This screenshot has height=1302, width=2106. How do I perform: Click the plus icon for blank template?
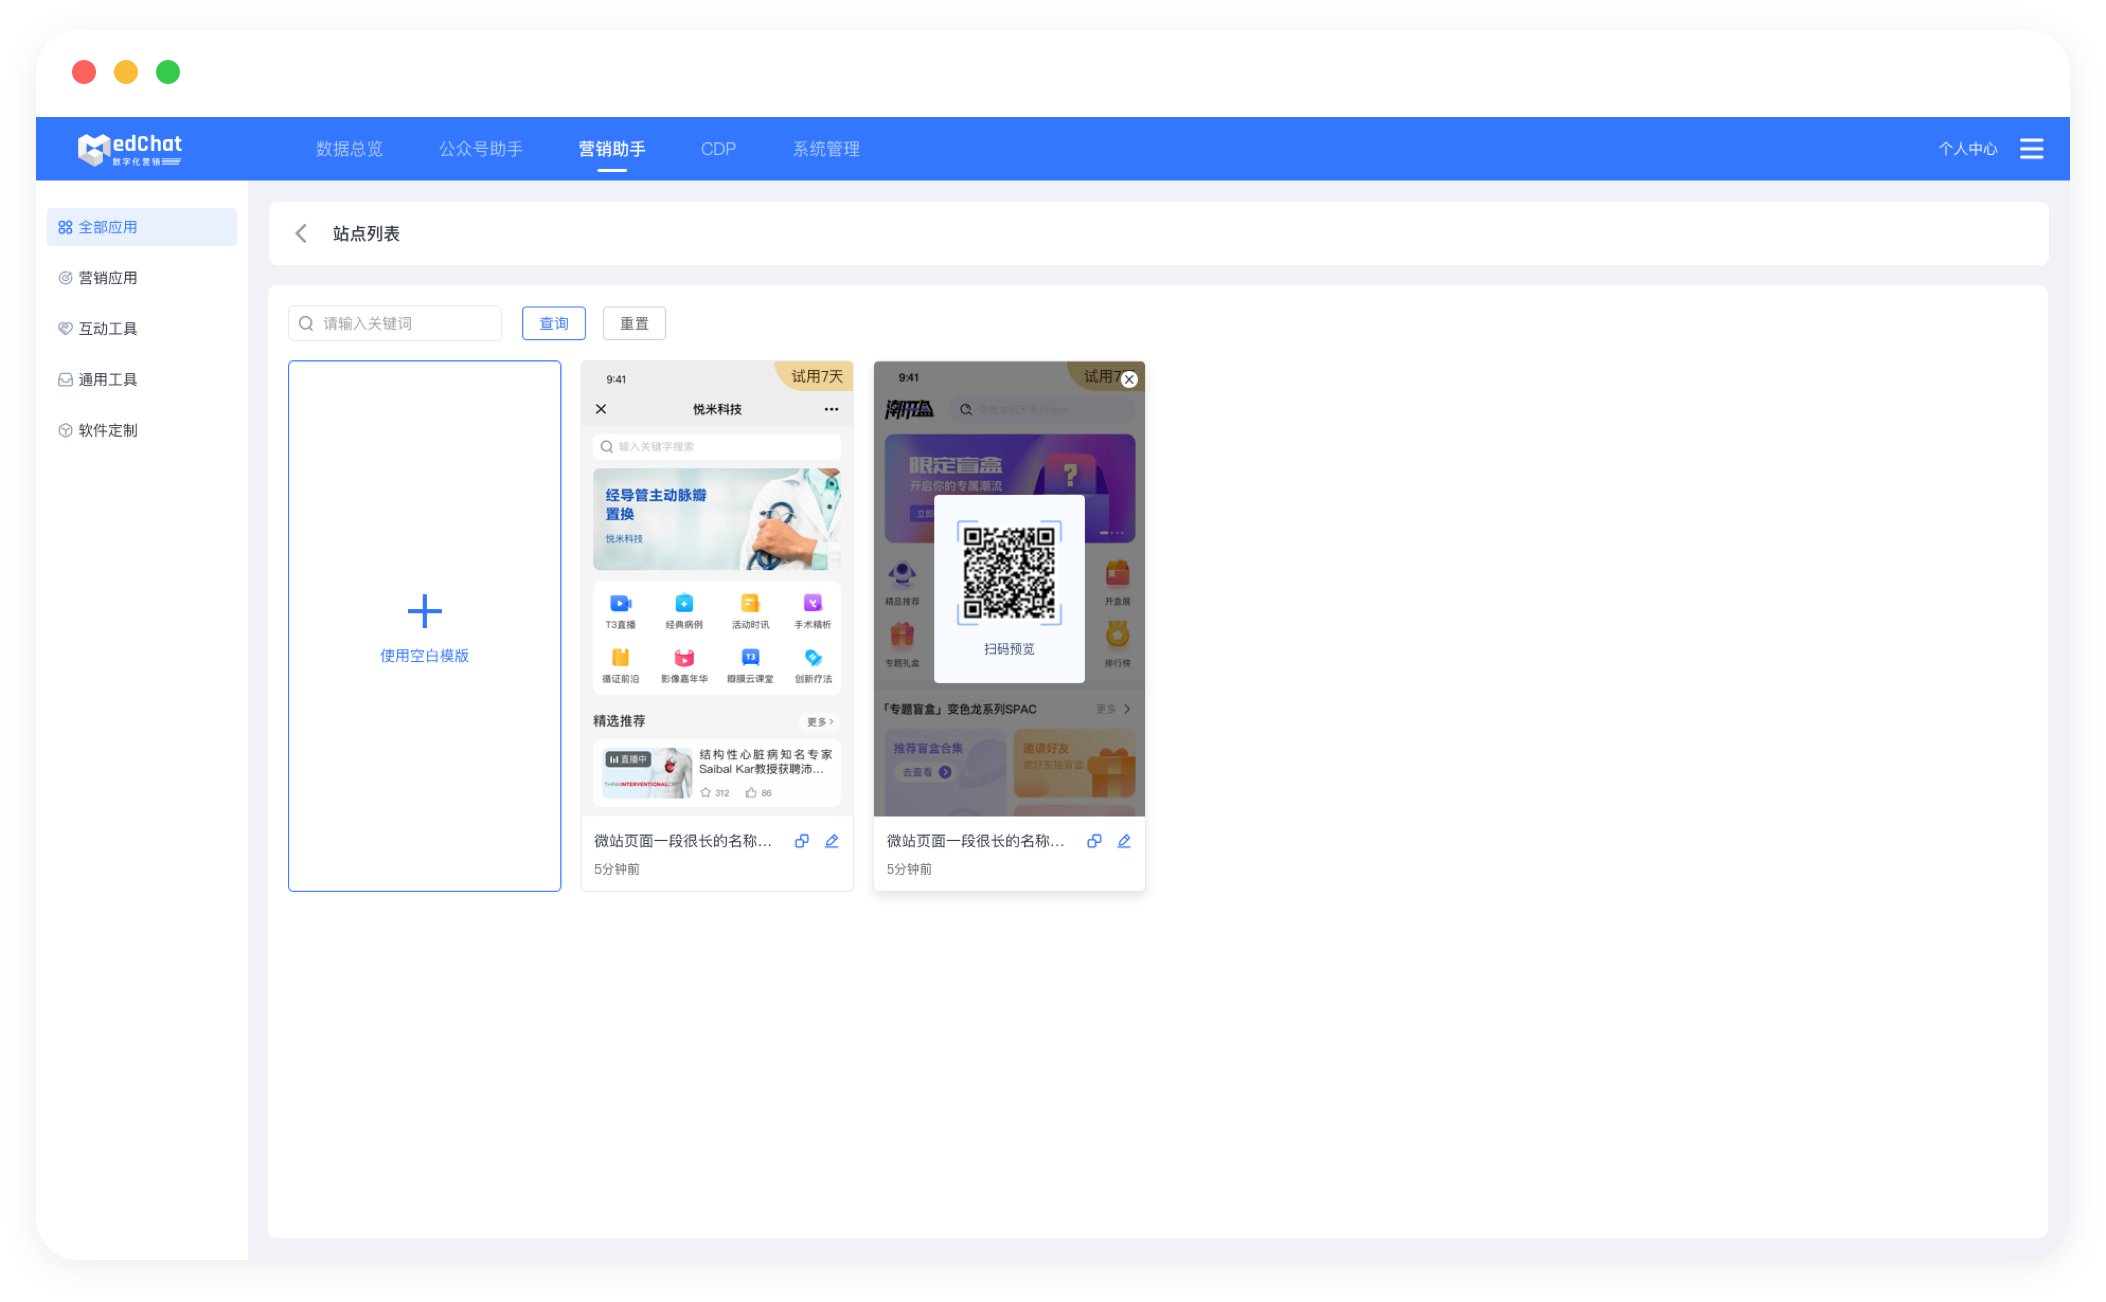(425, 611)
